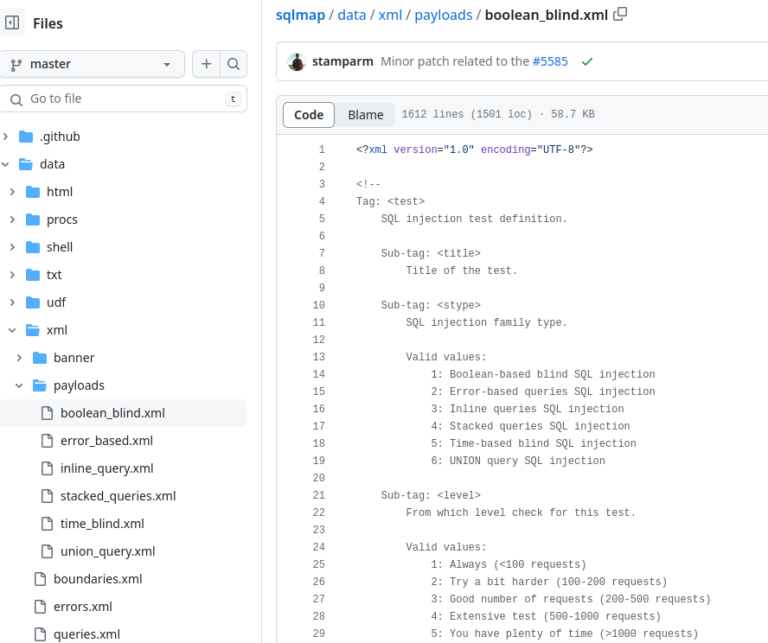
Task: Switch to the Blame tab
Action: [x=365, y=115]
